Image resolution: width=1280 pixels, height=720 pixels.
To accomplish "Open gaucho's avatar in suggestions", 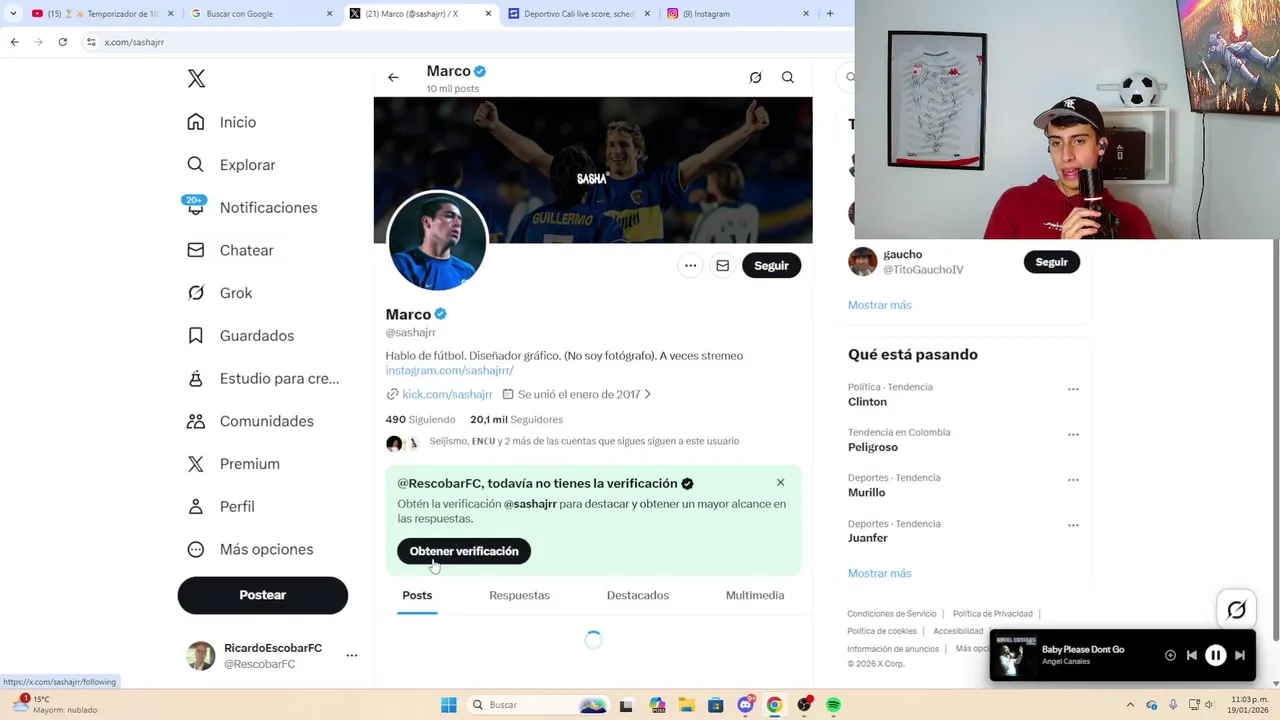I will [862, 262].
